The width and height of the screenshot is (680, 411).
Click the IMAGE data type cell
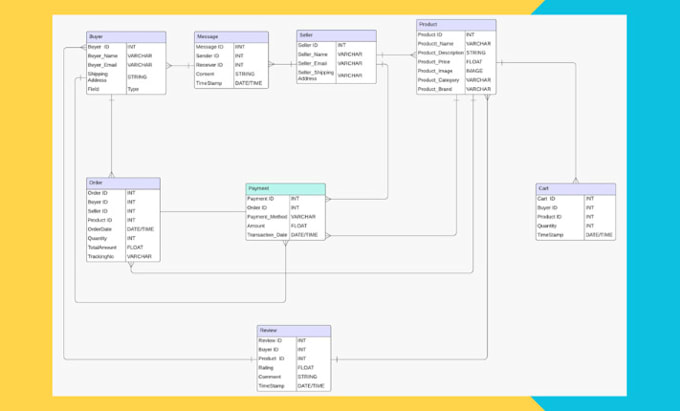pos(474,71)
